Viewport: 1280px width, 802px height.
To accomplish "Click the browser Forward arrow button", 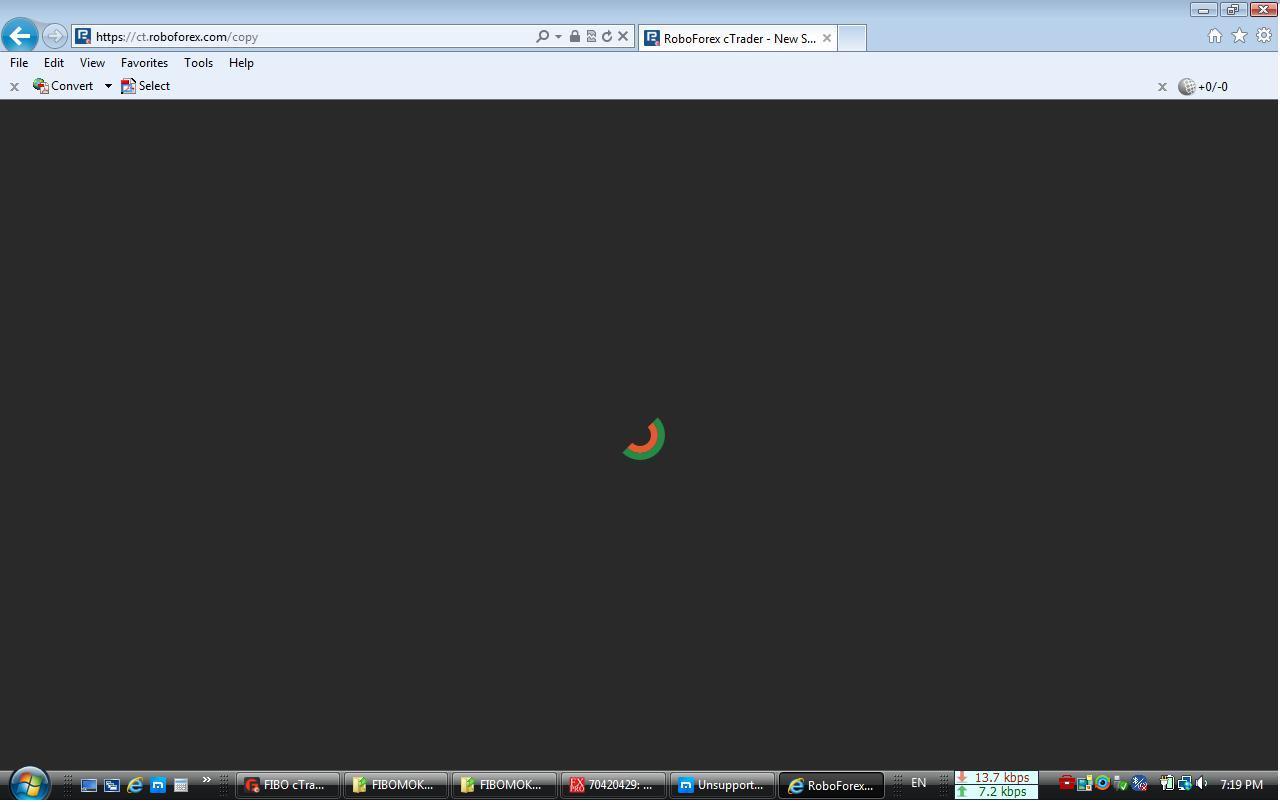I will click(x=55, y=36).
